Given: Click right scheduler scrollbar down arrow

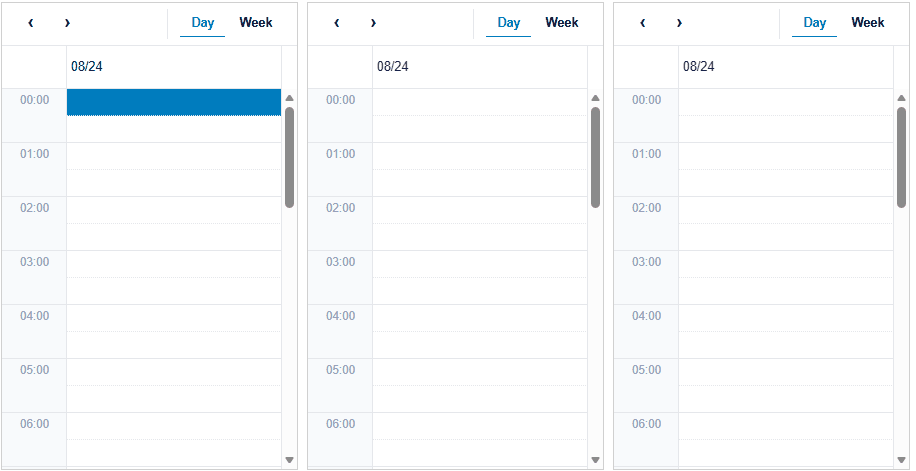Looking at the screenshot, I should click(x=901, y=460).
